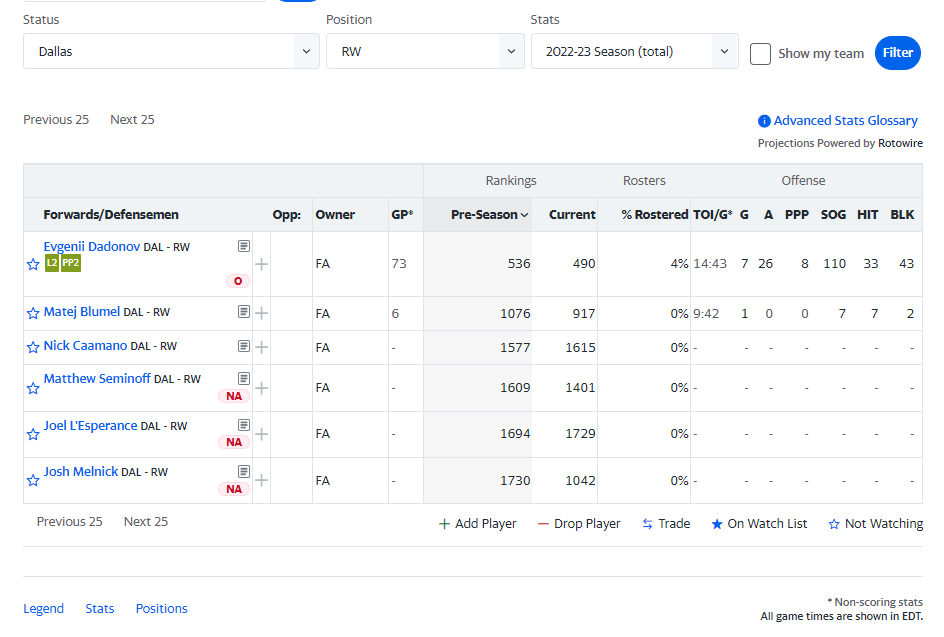Image resolution: width=944 pixels, height=637 pixels.
Task: Open the Stats footer link
Action: (x=99, y=609)
